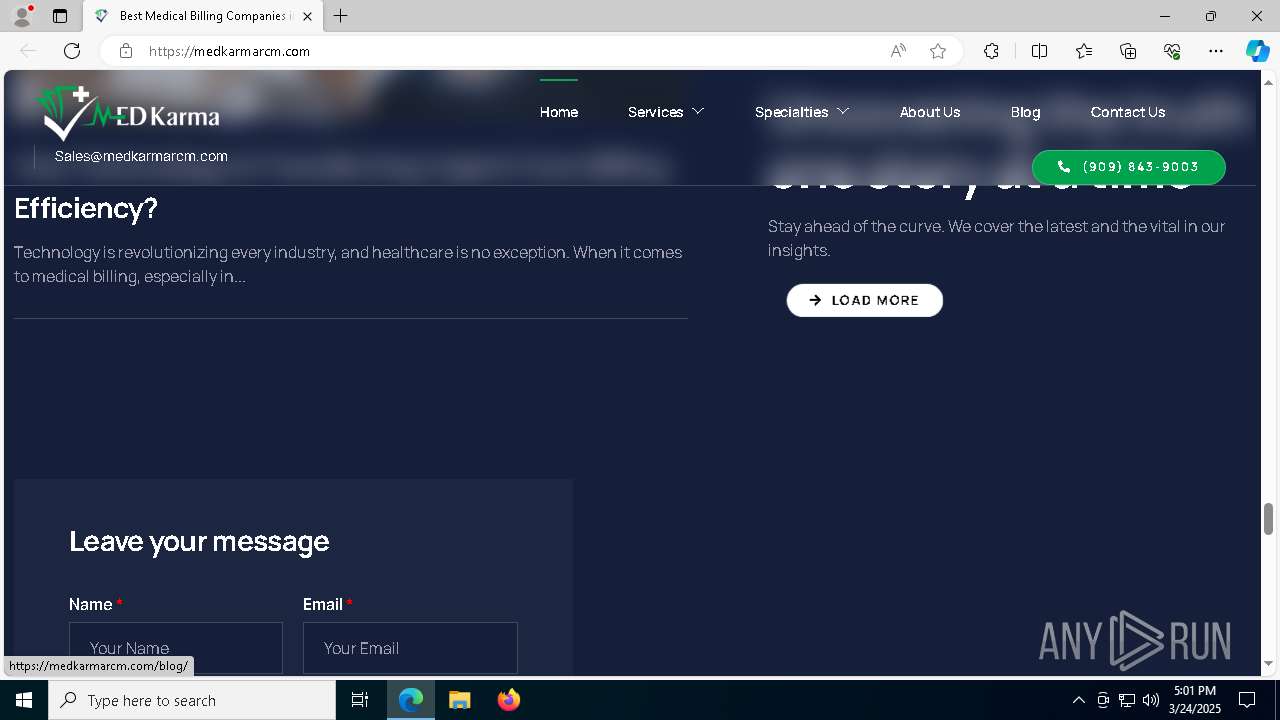The width and height of the screenshot is (1280, 720).
Task: Open Collections icon in toolbar
Action: (x=1128, y=51)
